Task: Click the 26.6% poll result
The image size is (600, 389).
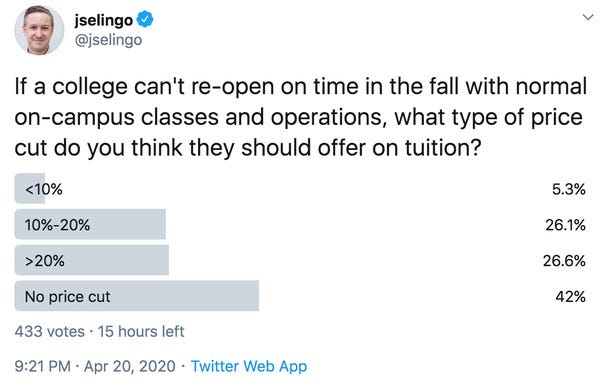Action: pos(564,261)
